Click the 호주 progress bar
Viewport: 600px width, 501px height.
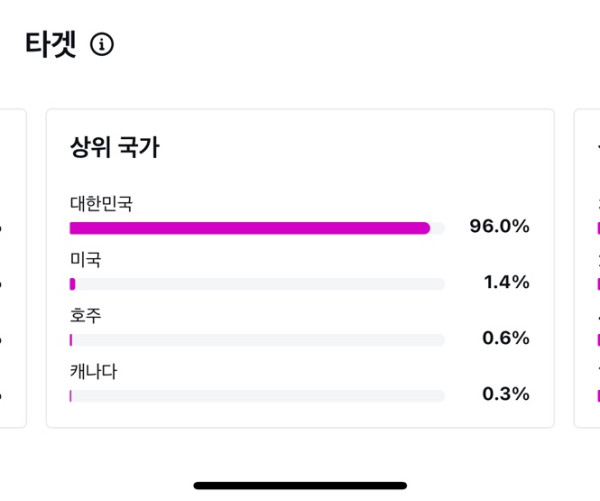point(257,340)
